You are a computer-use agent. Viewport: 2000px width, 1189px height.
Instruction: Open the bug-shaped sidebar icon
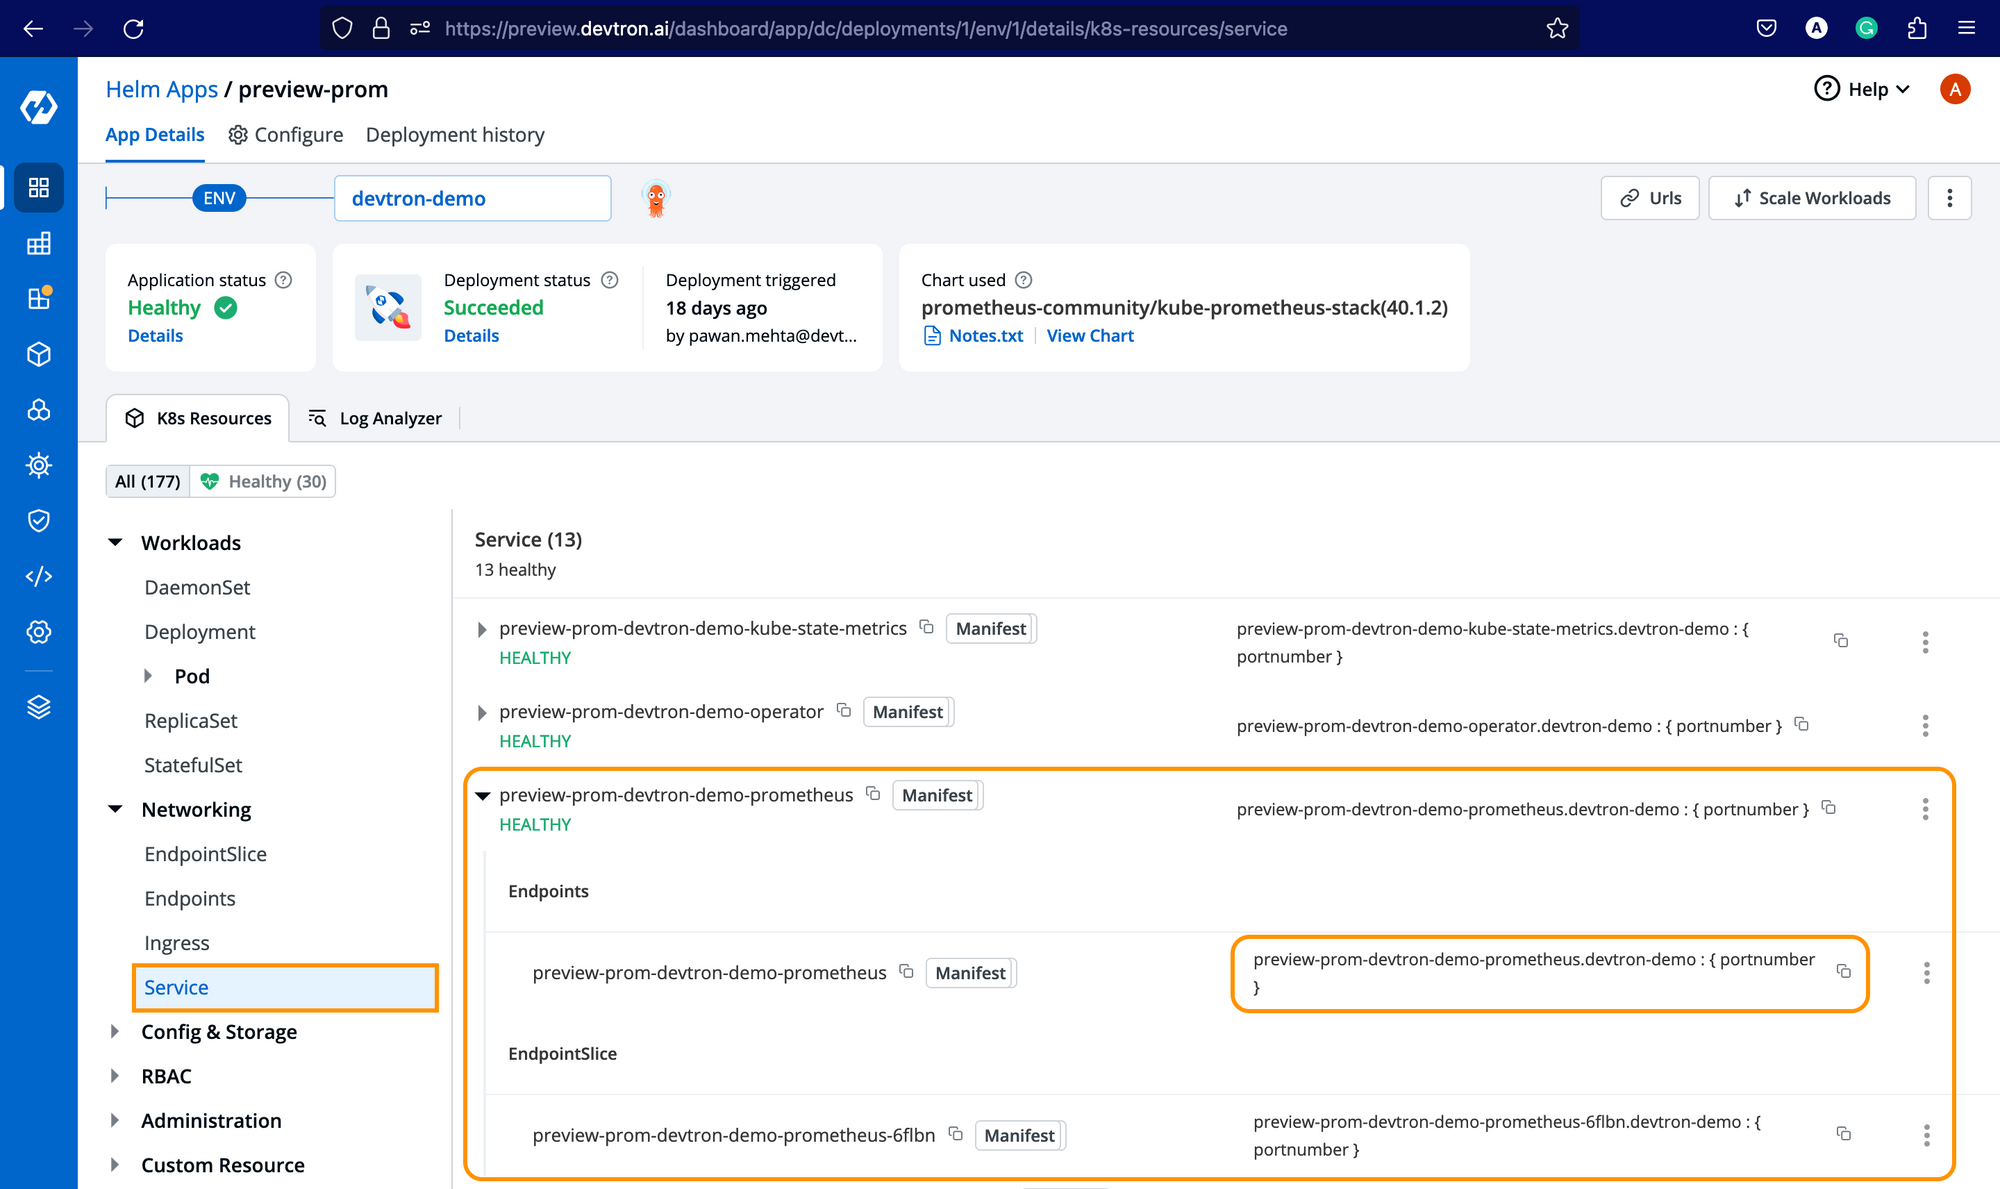coord(39,465)
